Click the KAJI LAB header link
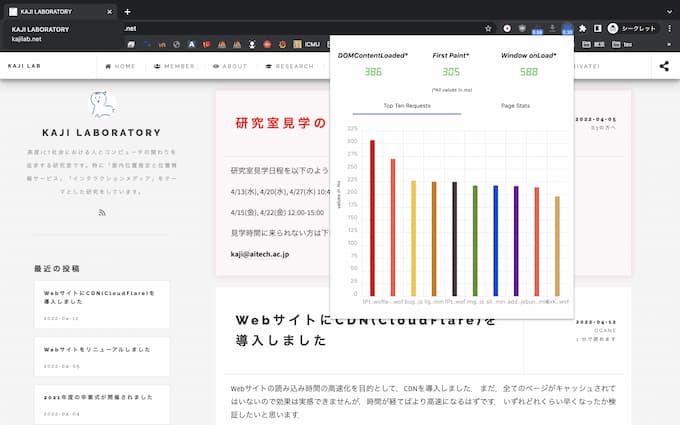The width and height of the screenshot is (680, 425). coord(25,66)
